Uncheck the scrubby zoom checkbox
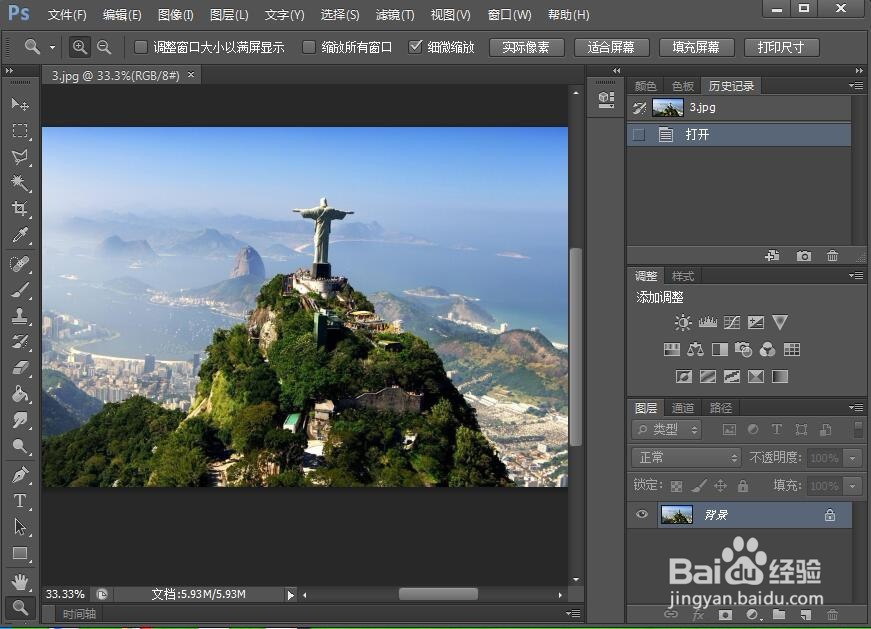This screenshot has width=871, height=629. click(415, 47)
